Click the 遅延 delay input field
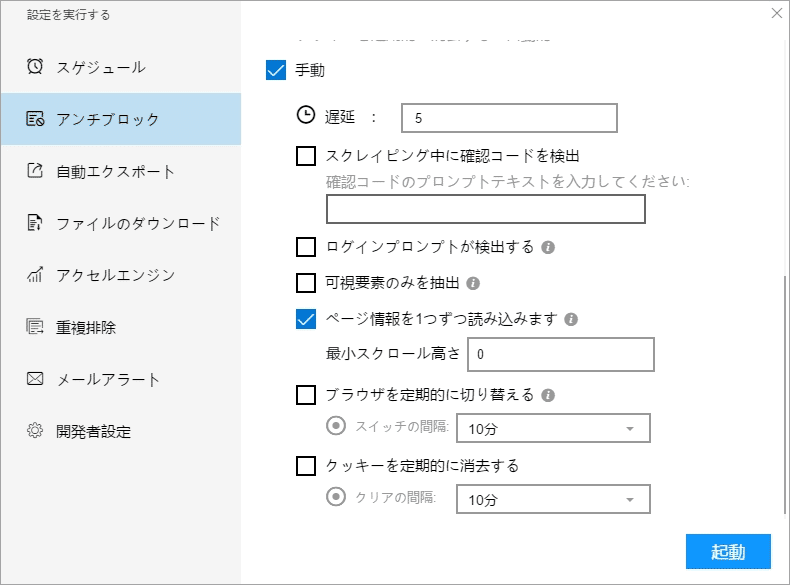Viewport: 790px width, 585px height. (508, 118)
